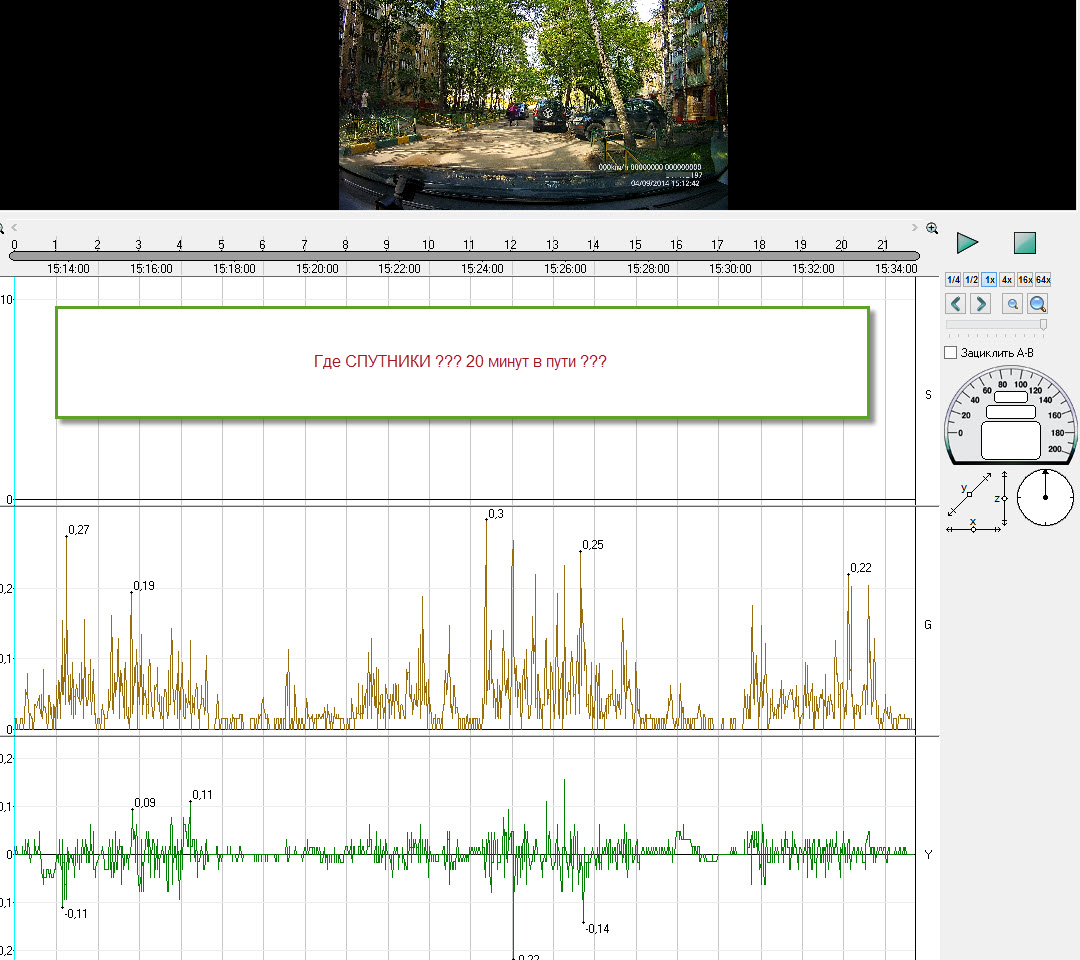The width and height of the screenshot is (1080, 960).
Task: Choose 64x fast playback speed
Action: pyautogui.click(x=1043, y=280)
